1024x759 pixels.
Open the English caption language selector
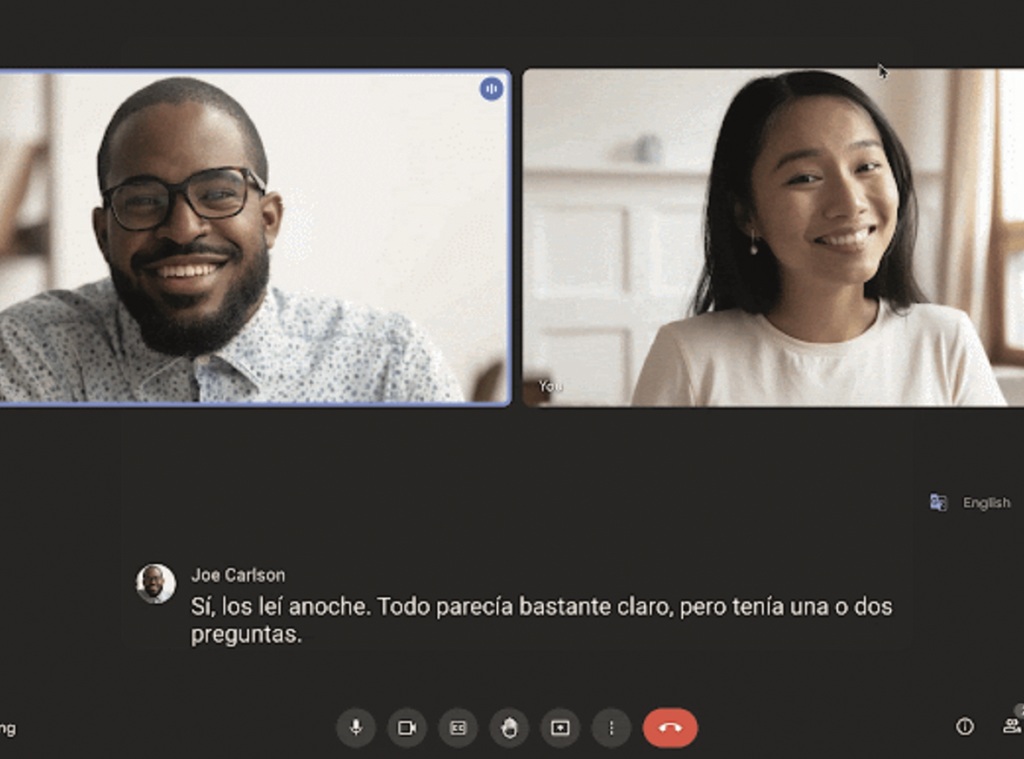[986, 503]
